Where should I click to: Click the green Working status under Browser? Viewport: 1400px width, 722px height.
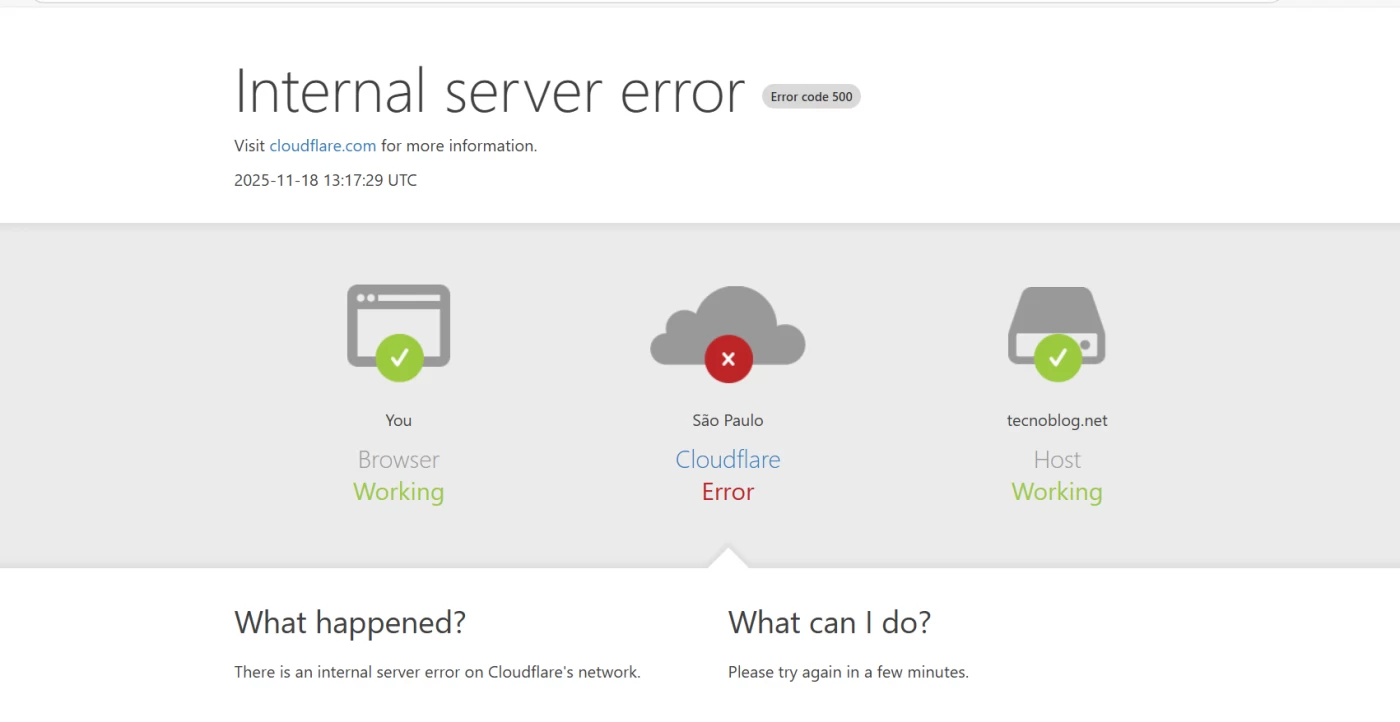coord(398,492)
